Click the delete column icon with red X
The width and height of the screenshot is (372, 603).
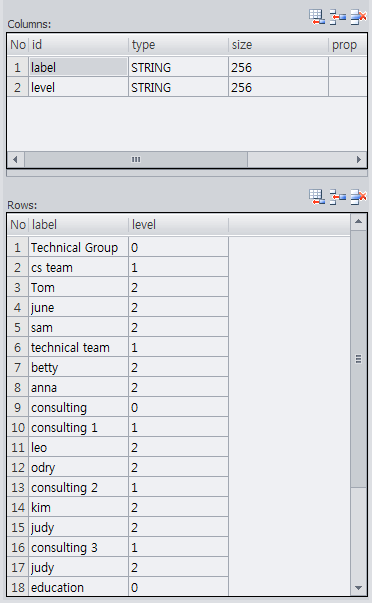click(x=358, y=17)
